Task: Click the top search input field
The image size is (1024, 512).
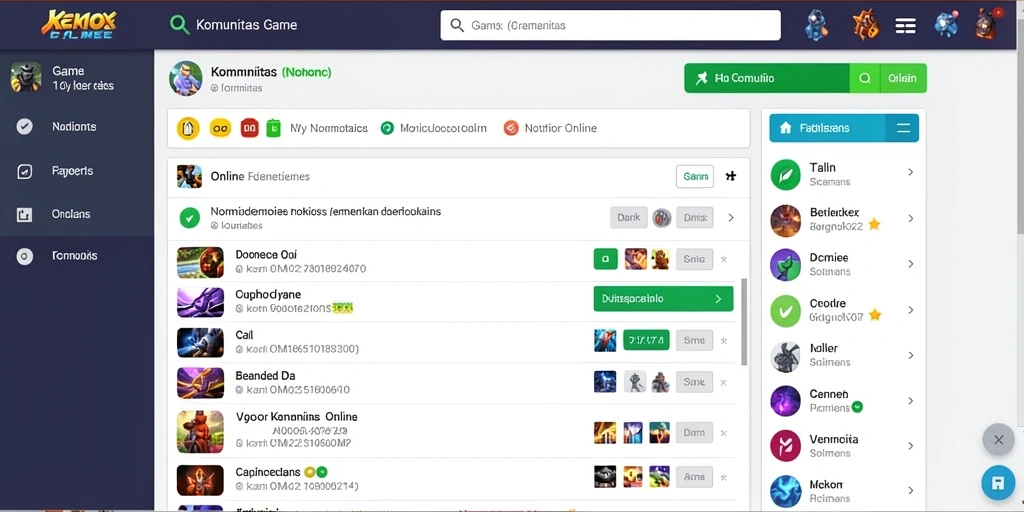Action: click(611, 25)
